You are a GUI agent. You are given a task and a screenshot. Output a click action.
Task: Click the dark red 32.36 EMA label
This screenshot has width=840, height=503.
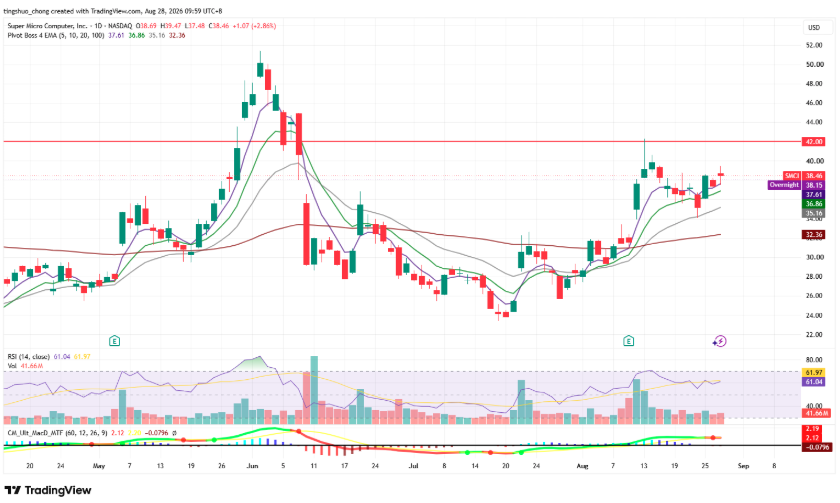(x=814, y=235)
